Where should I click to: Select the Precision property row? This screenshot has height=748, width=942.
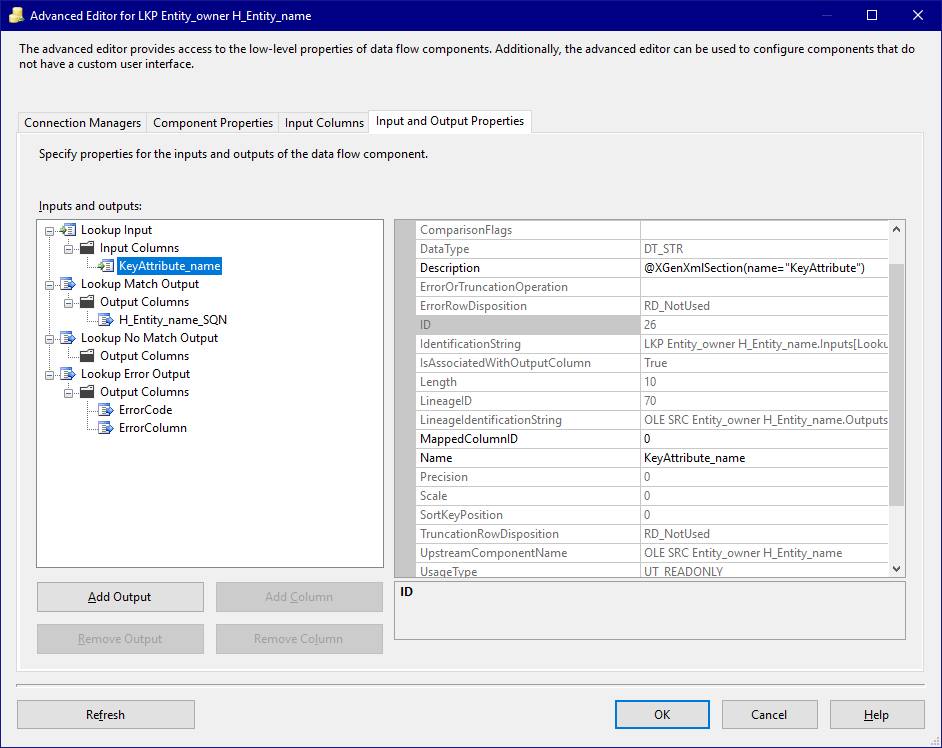point(652,476)
